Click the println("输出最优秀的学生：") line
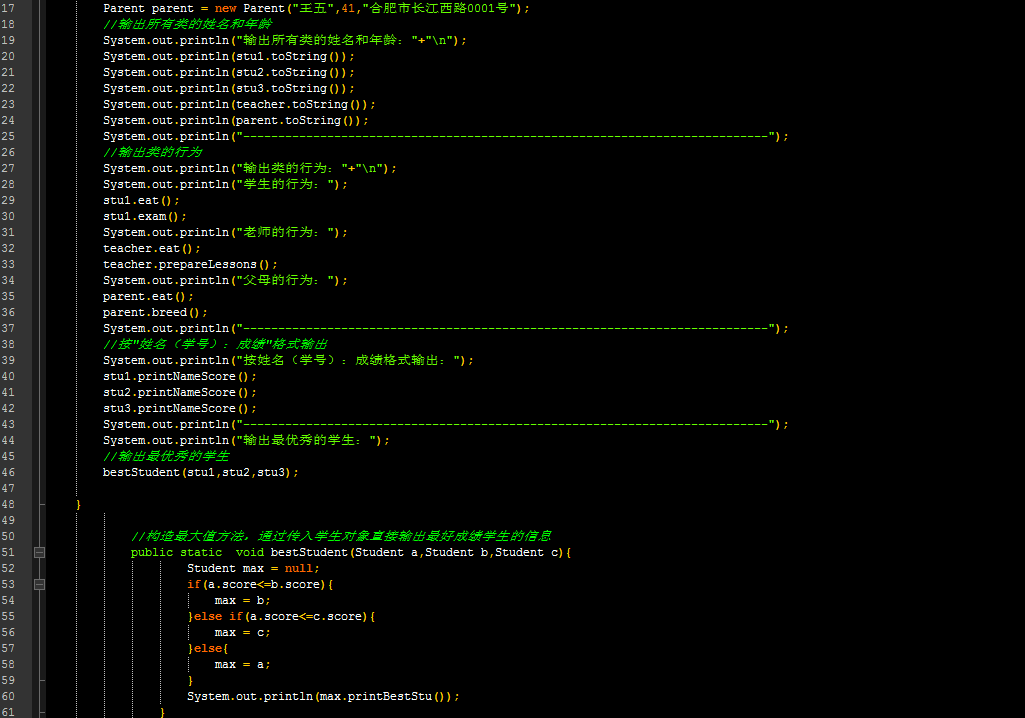Screen dimensions: 1025x718 [246, 441]
